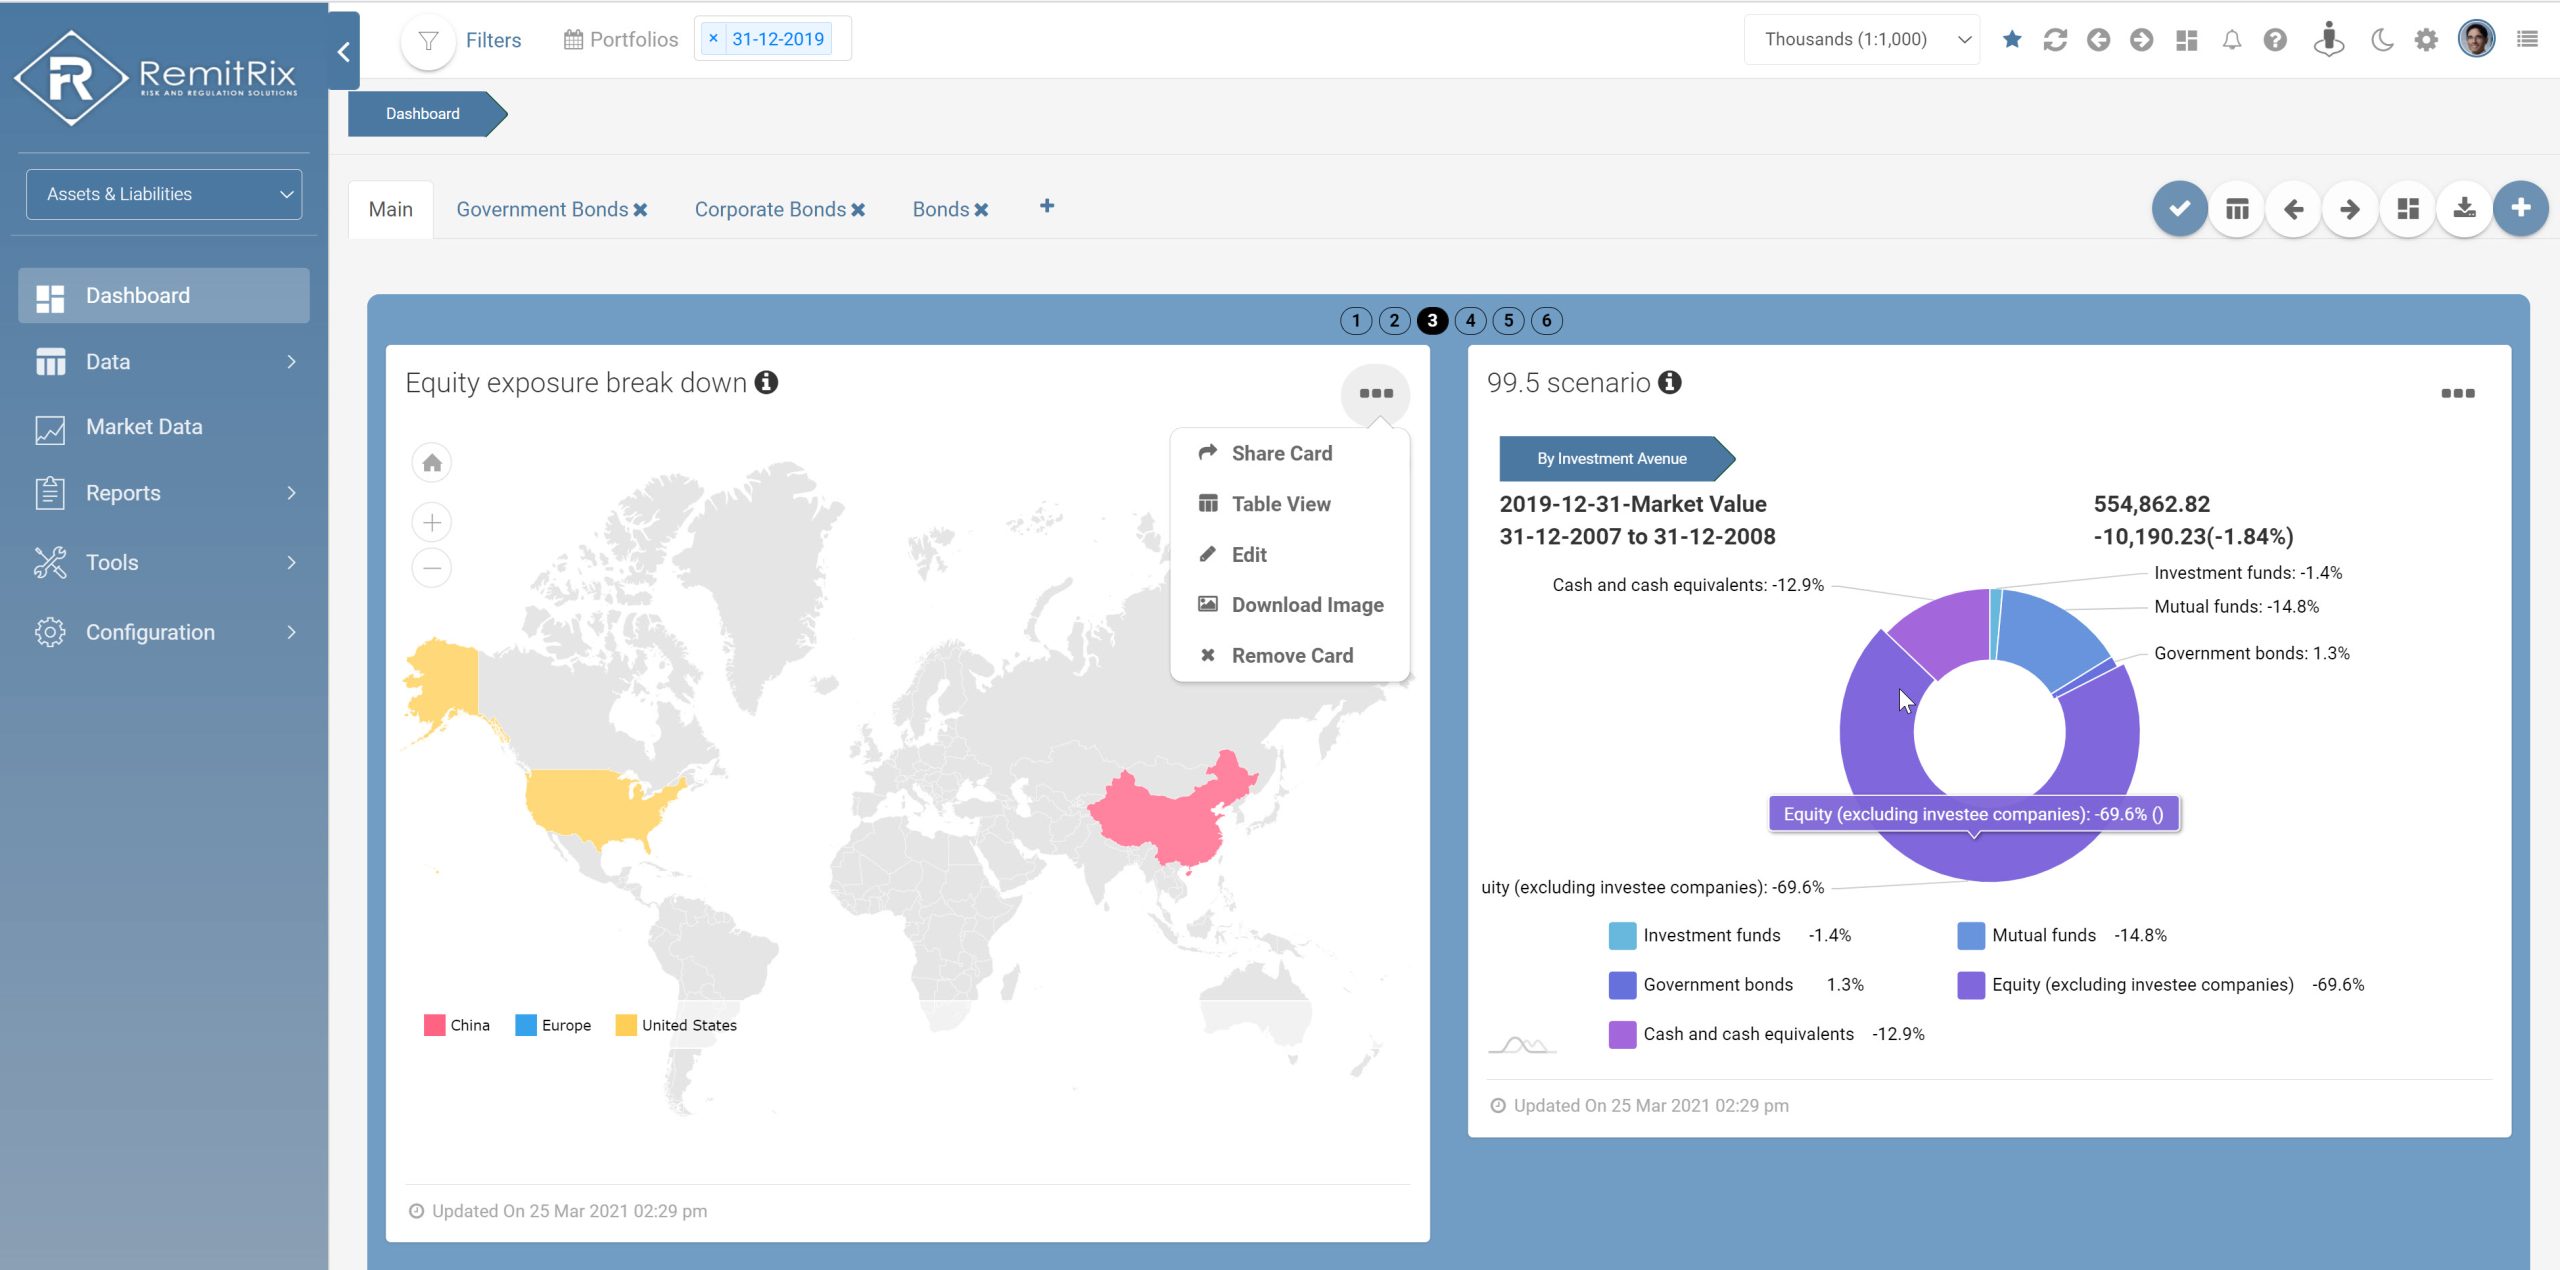Screen dimensions: 2560x1270
Task: Open the Assets & Liabilities dropdown
Action: [x=164, y=194]
